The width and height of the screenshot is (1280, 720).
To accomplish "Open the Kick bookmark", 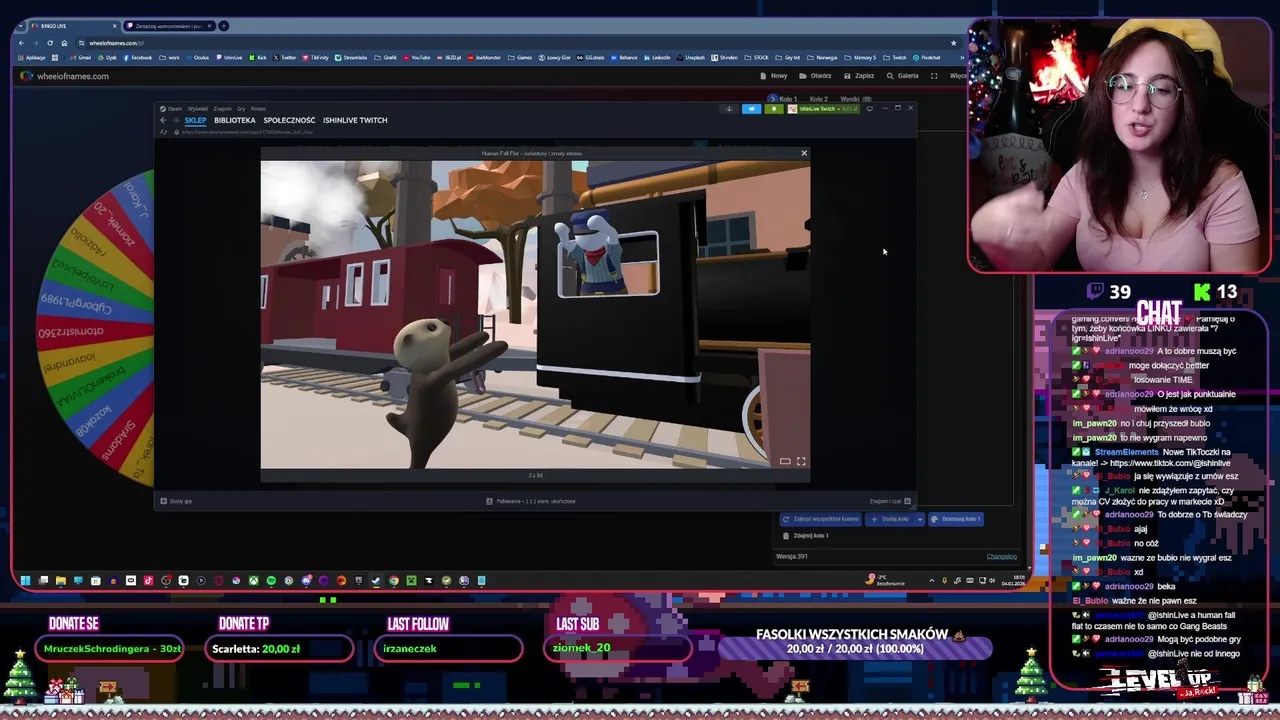I will pos(258,58).
